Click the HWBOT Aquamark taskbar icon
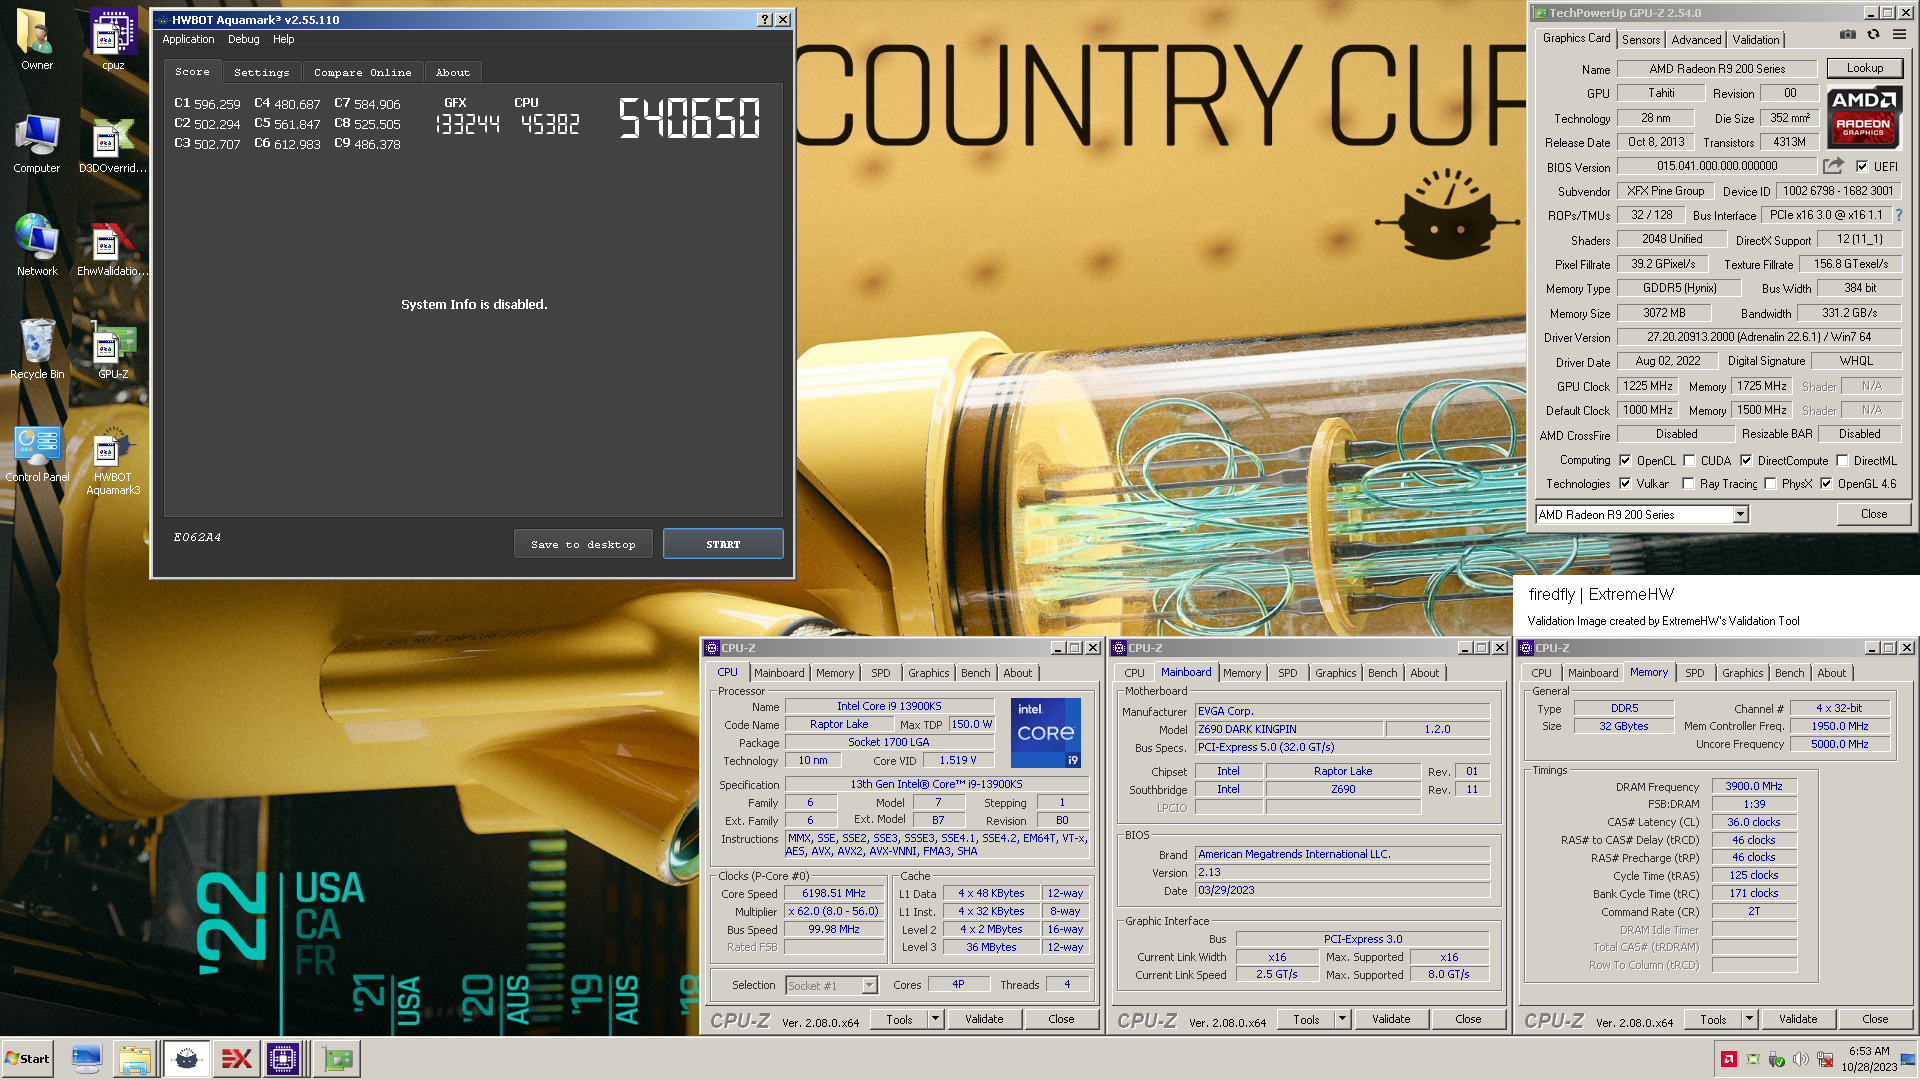This screenshot has width=1920, height=1080. coord(186,1059)
